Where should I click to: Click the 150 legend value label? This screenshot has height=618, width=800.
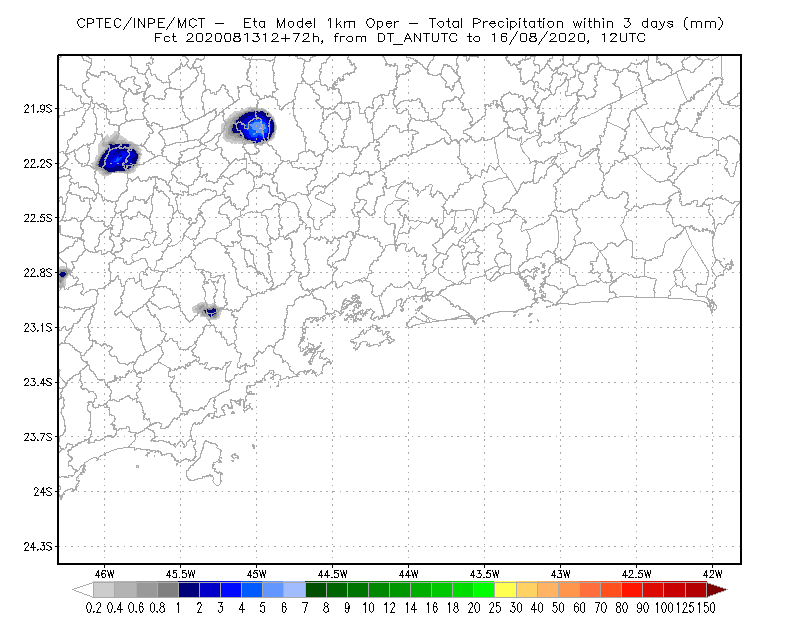click(706, 608)
